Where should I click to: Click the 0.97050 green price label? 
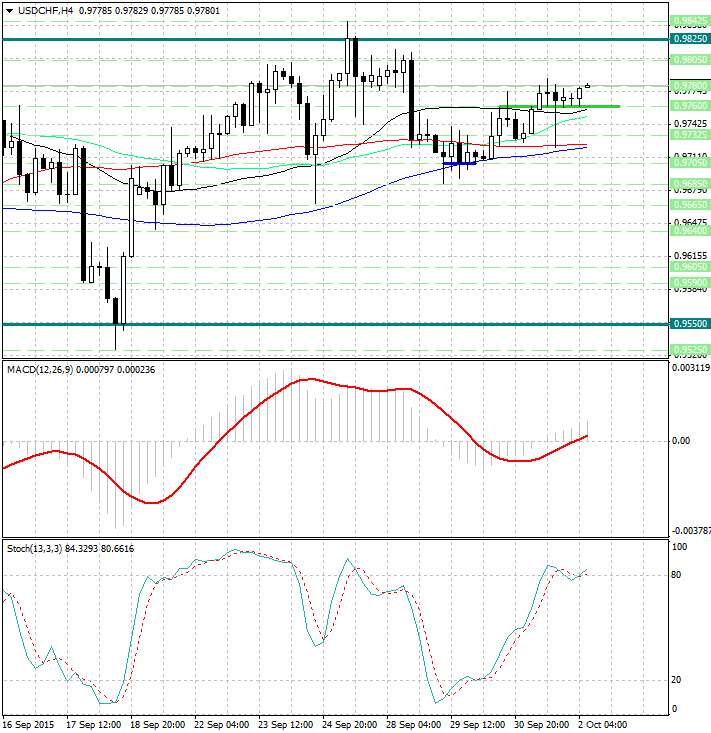(x=690, y=163)
